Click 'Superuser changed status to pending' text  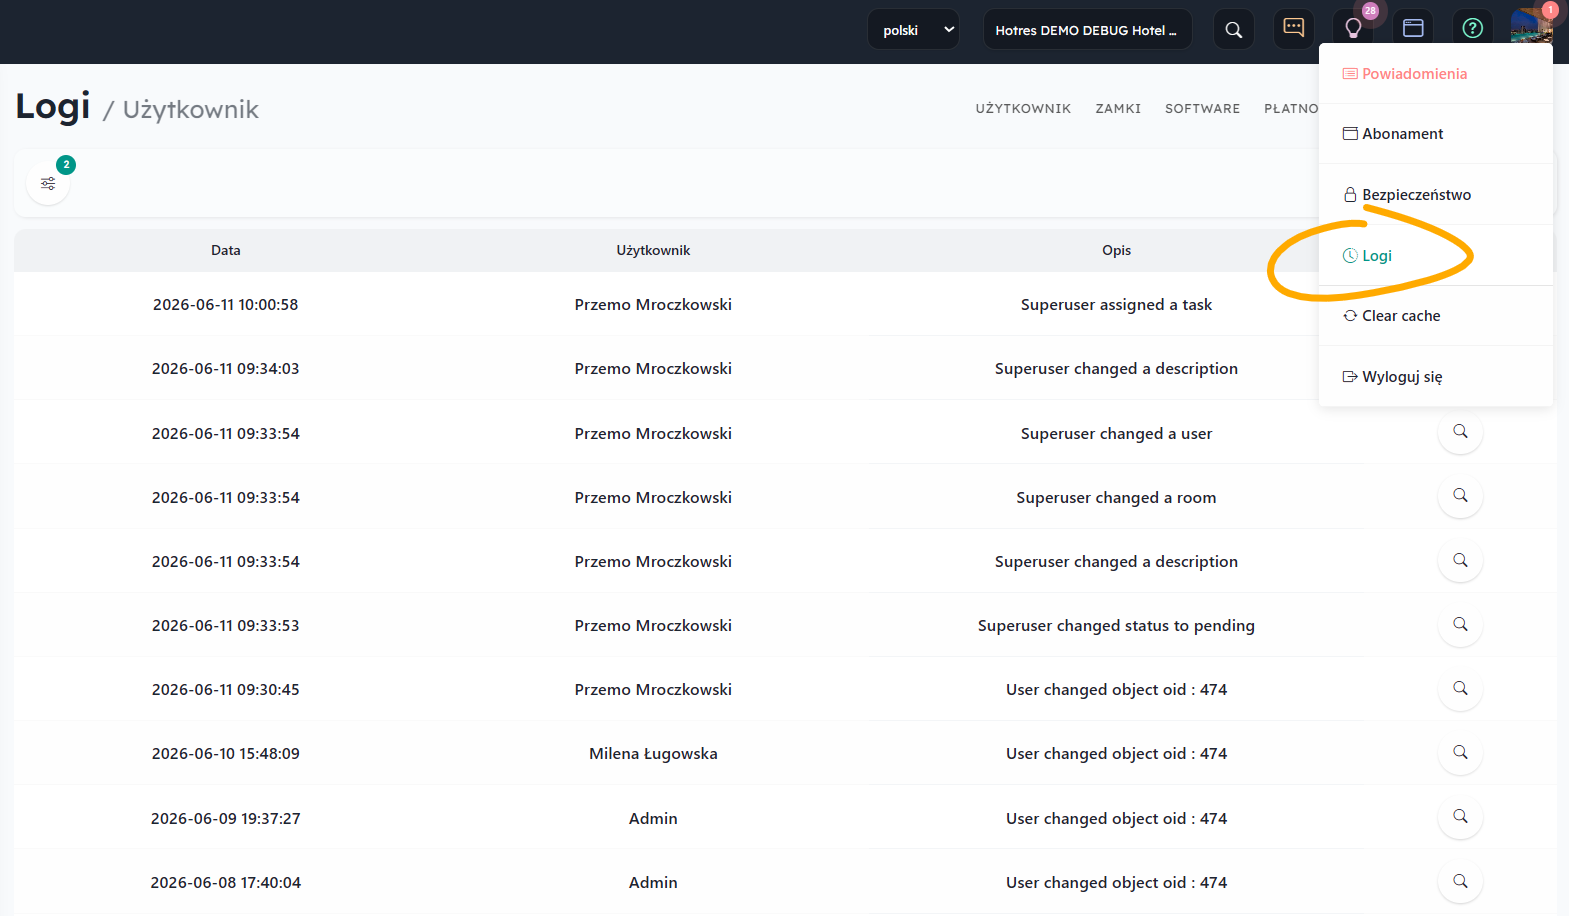pos(1116,626)
